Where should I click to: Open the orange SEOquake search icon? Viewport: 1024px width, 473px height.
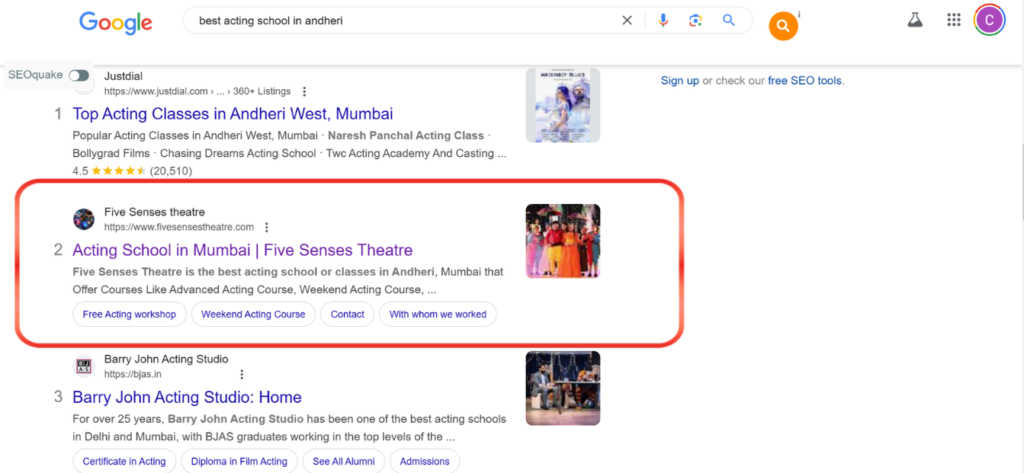(x=783, y=26)
